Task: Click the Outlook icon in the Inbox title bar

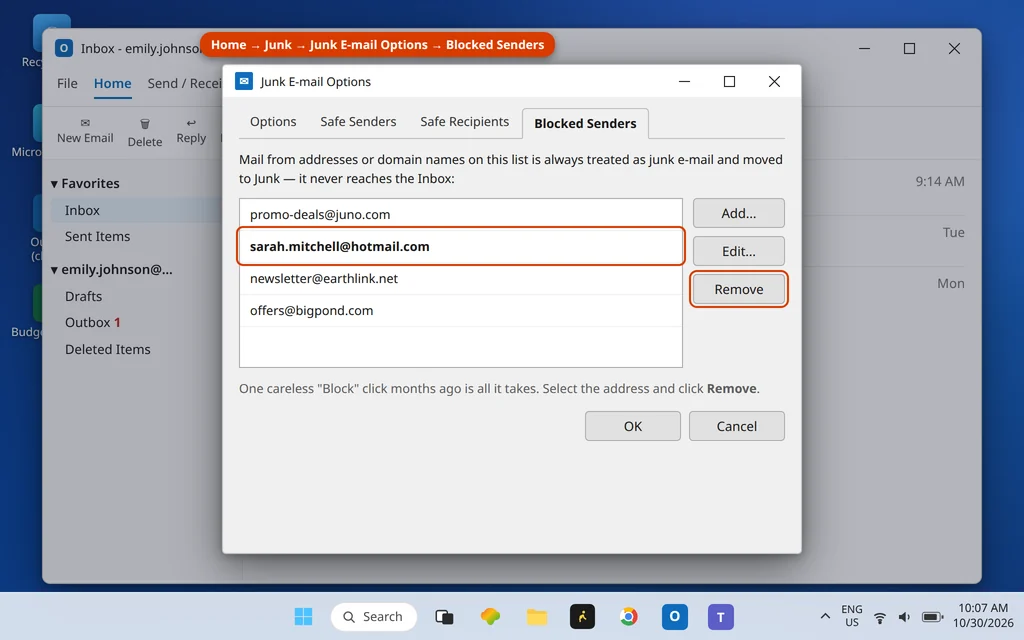Action: (x=63, y=48)
